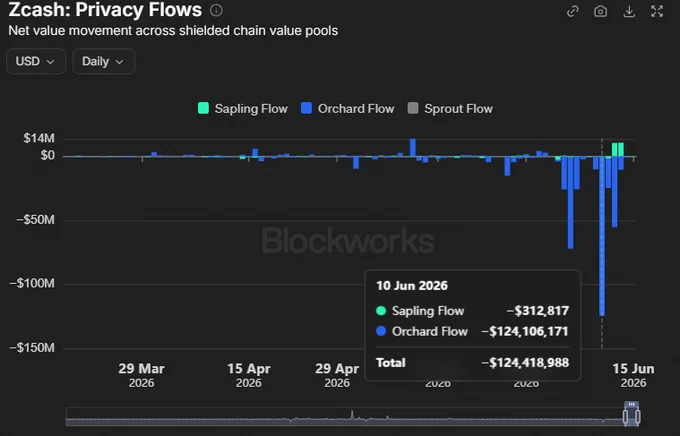
Task: Click the 15 Jun 2026 axis label
Action: pyautogui.click(x=633, y=375)
